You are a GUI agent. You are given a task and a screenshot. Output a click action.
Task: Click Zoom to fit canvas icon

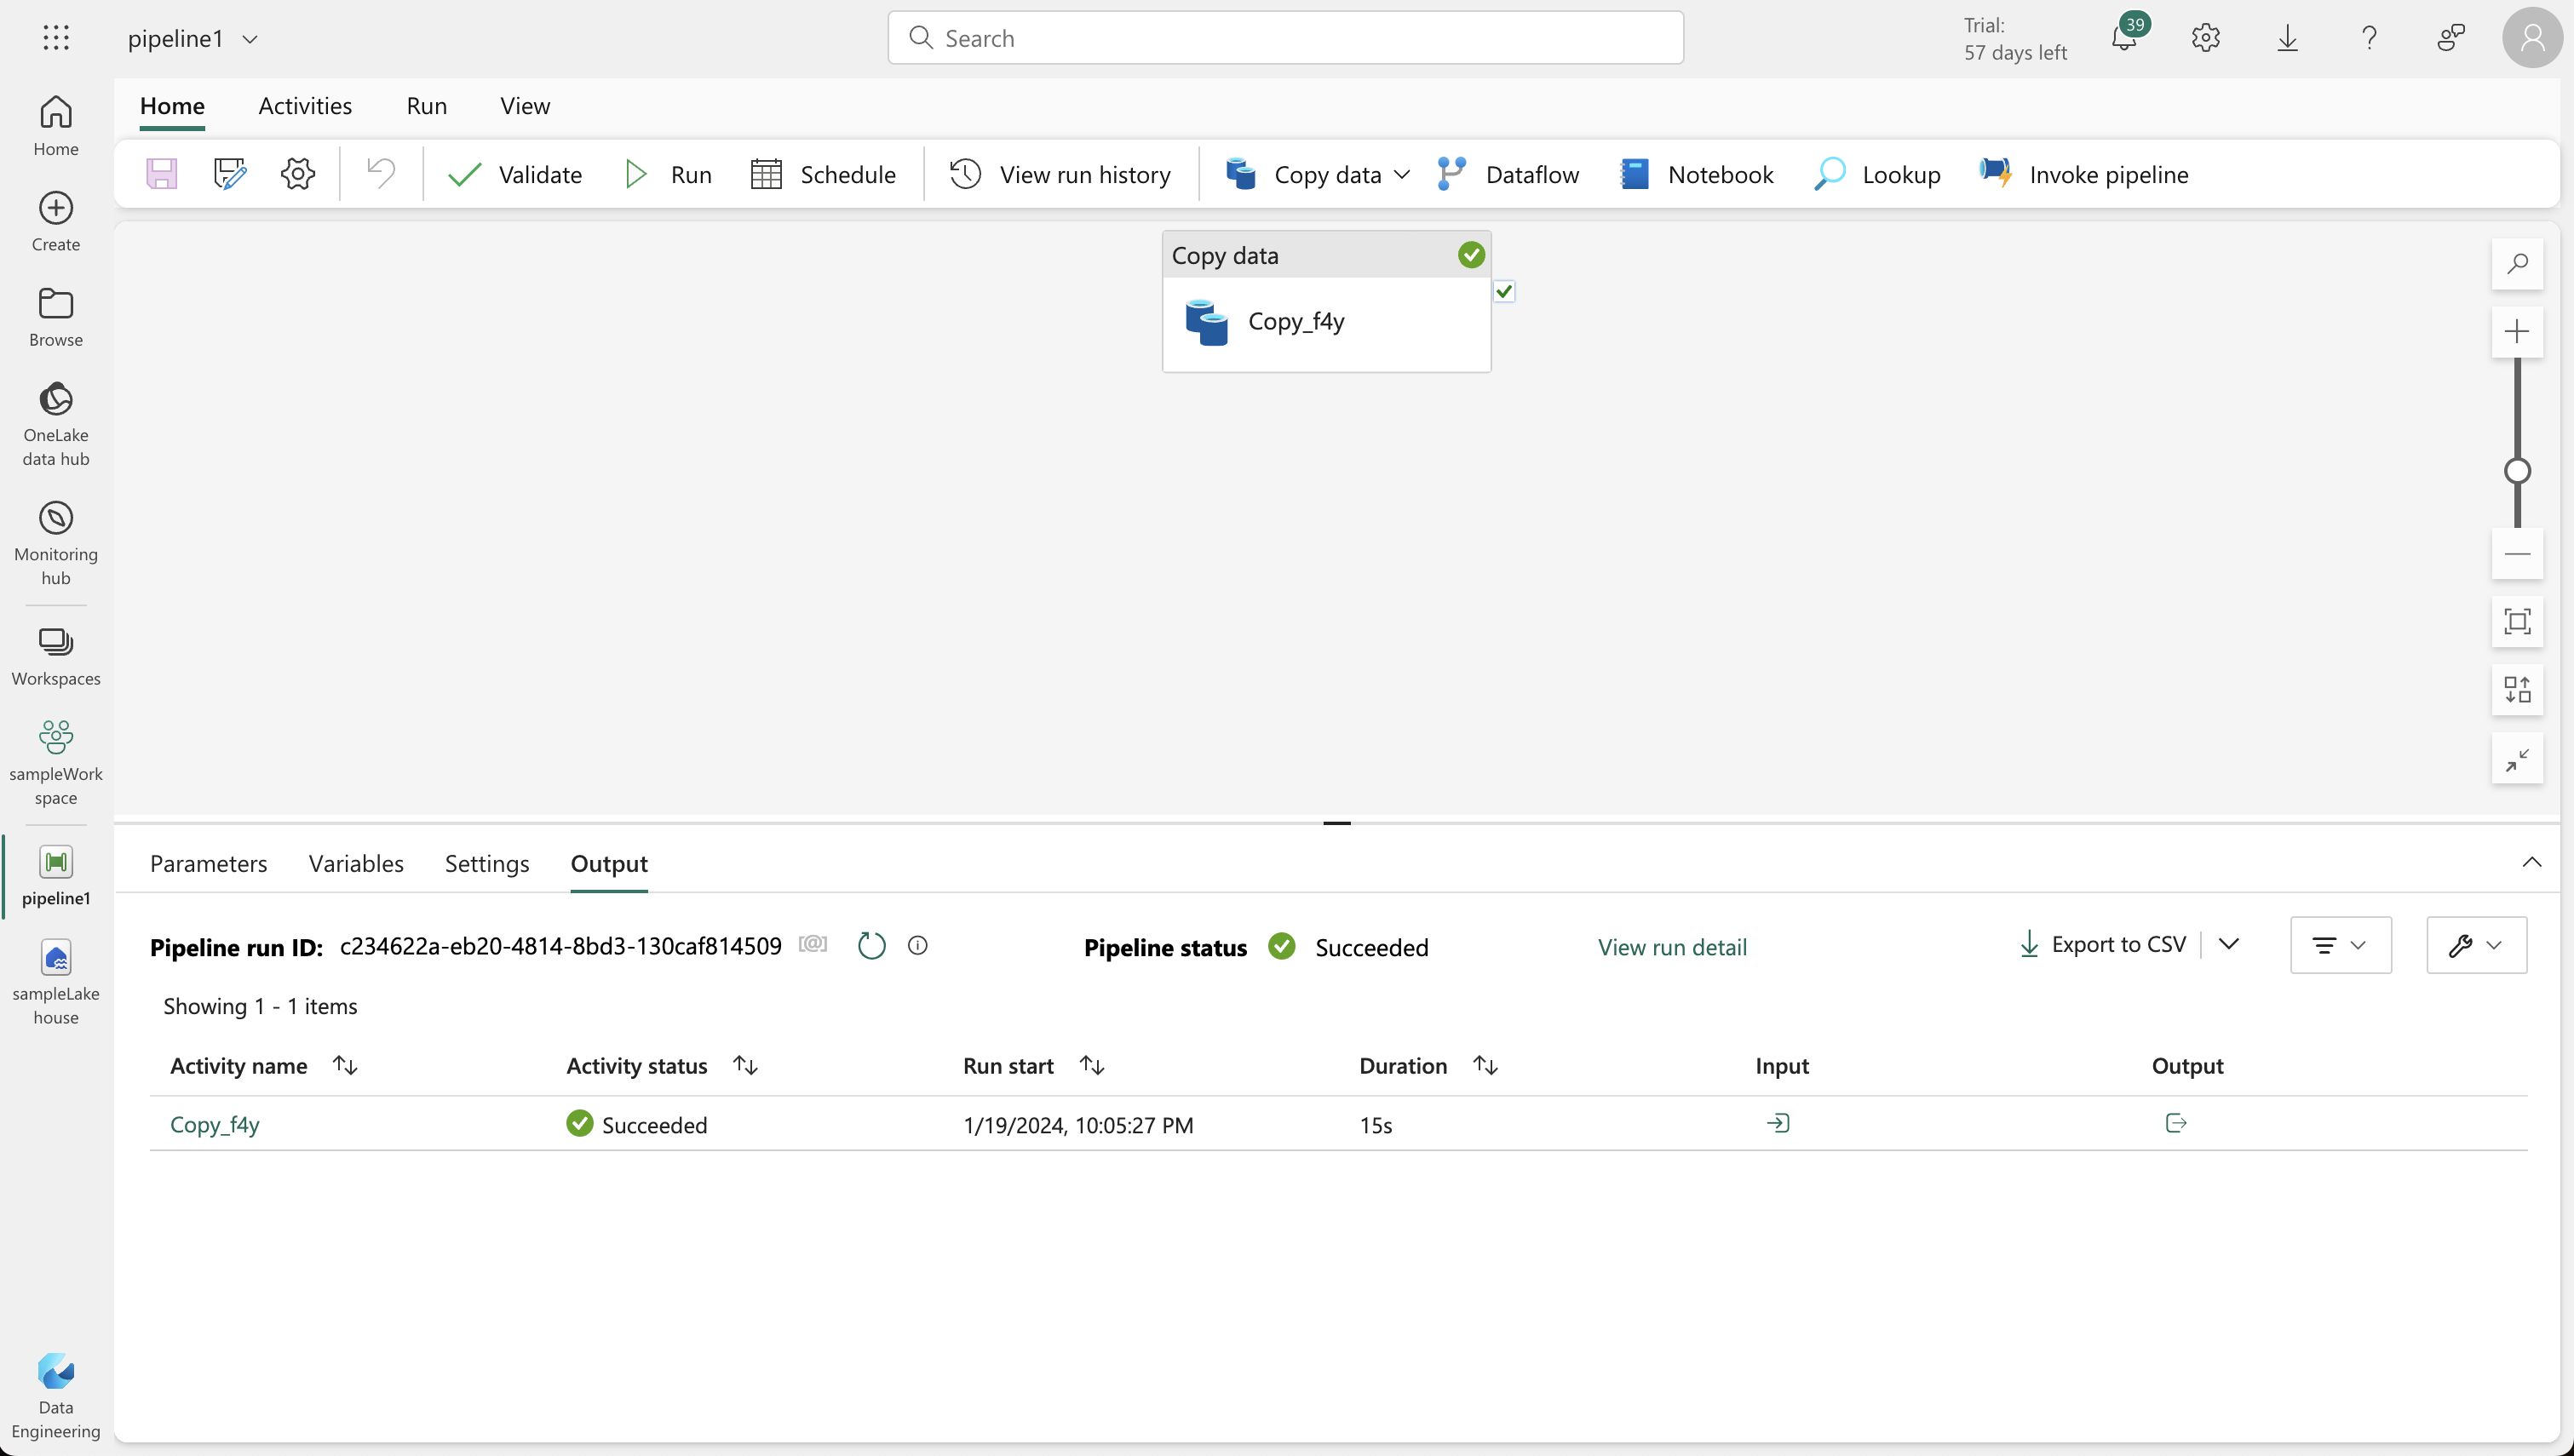2518,621
